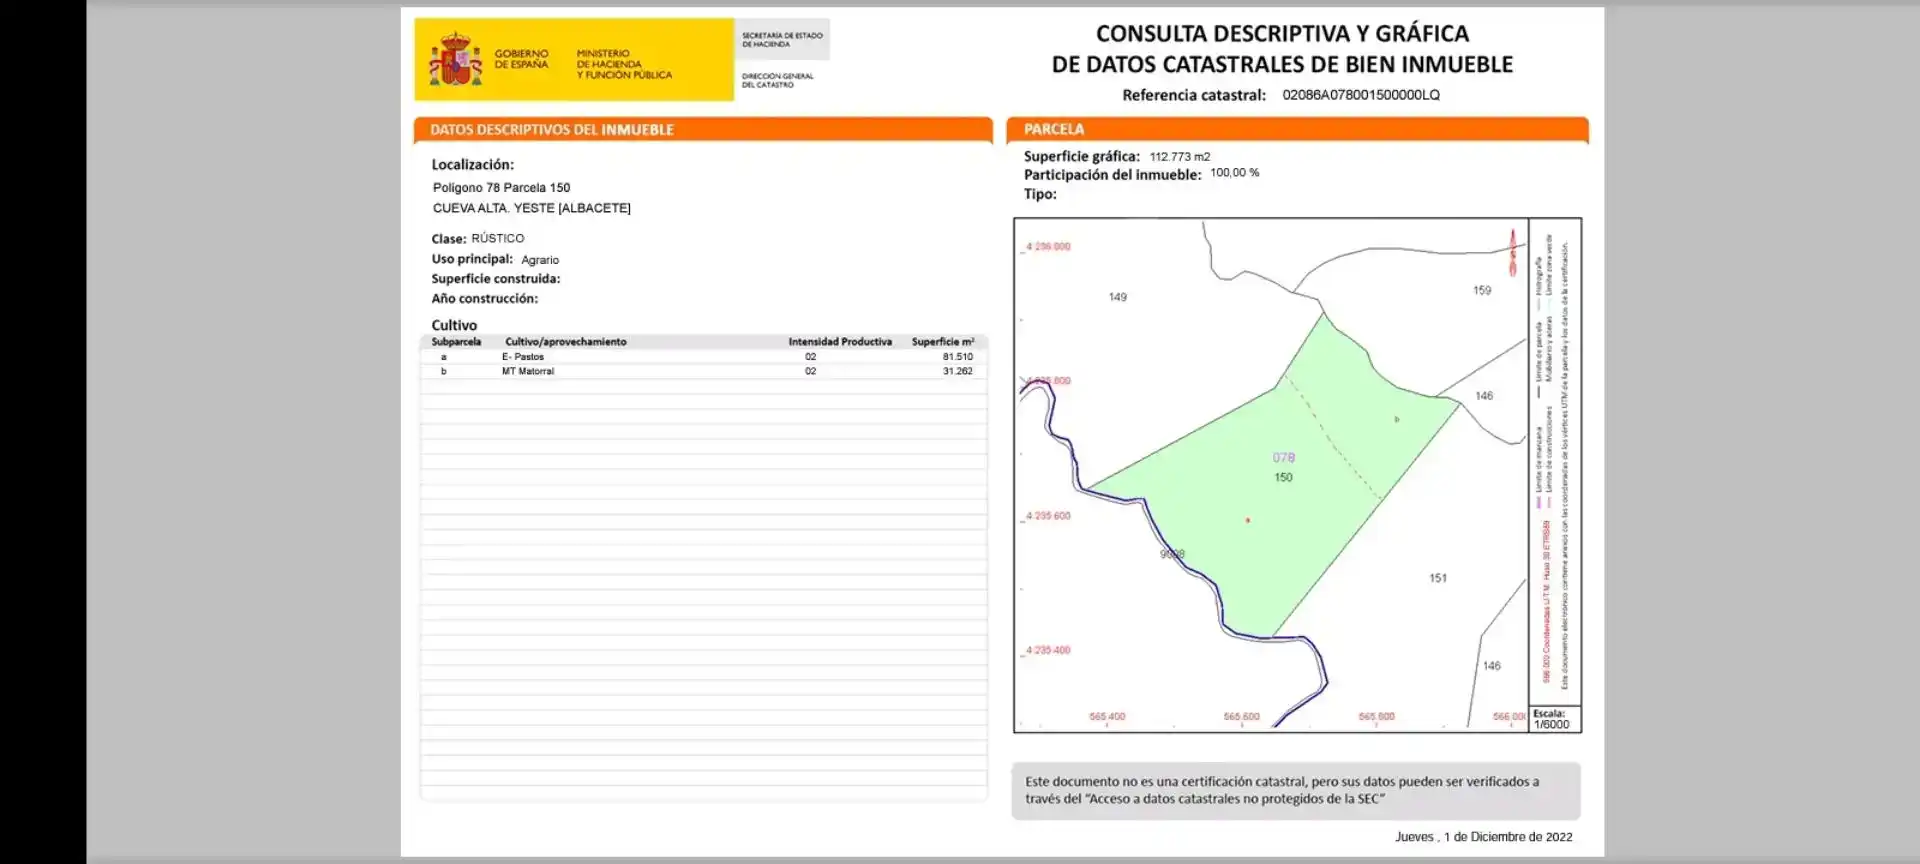
Task: Click the 'Agrario' use value
Action: click(540, 260)
